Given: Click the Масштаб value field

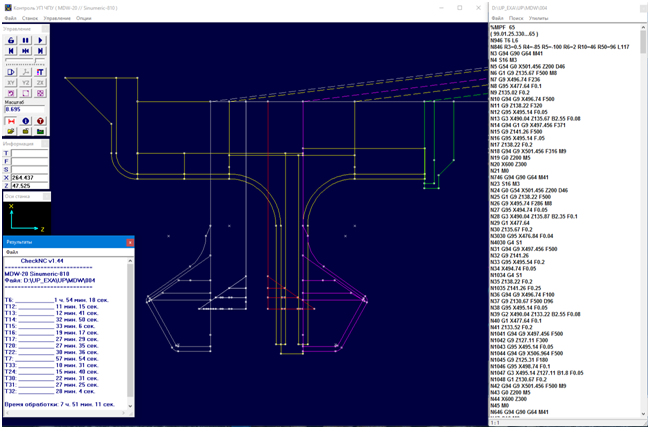Looking at the screenshot, I should [24, 109].
